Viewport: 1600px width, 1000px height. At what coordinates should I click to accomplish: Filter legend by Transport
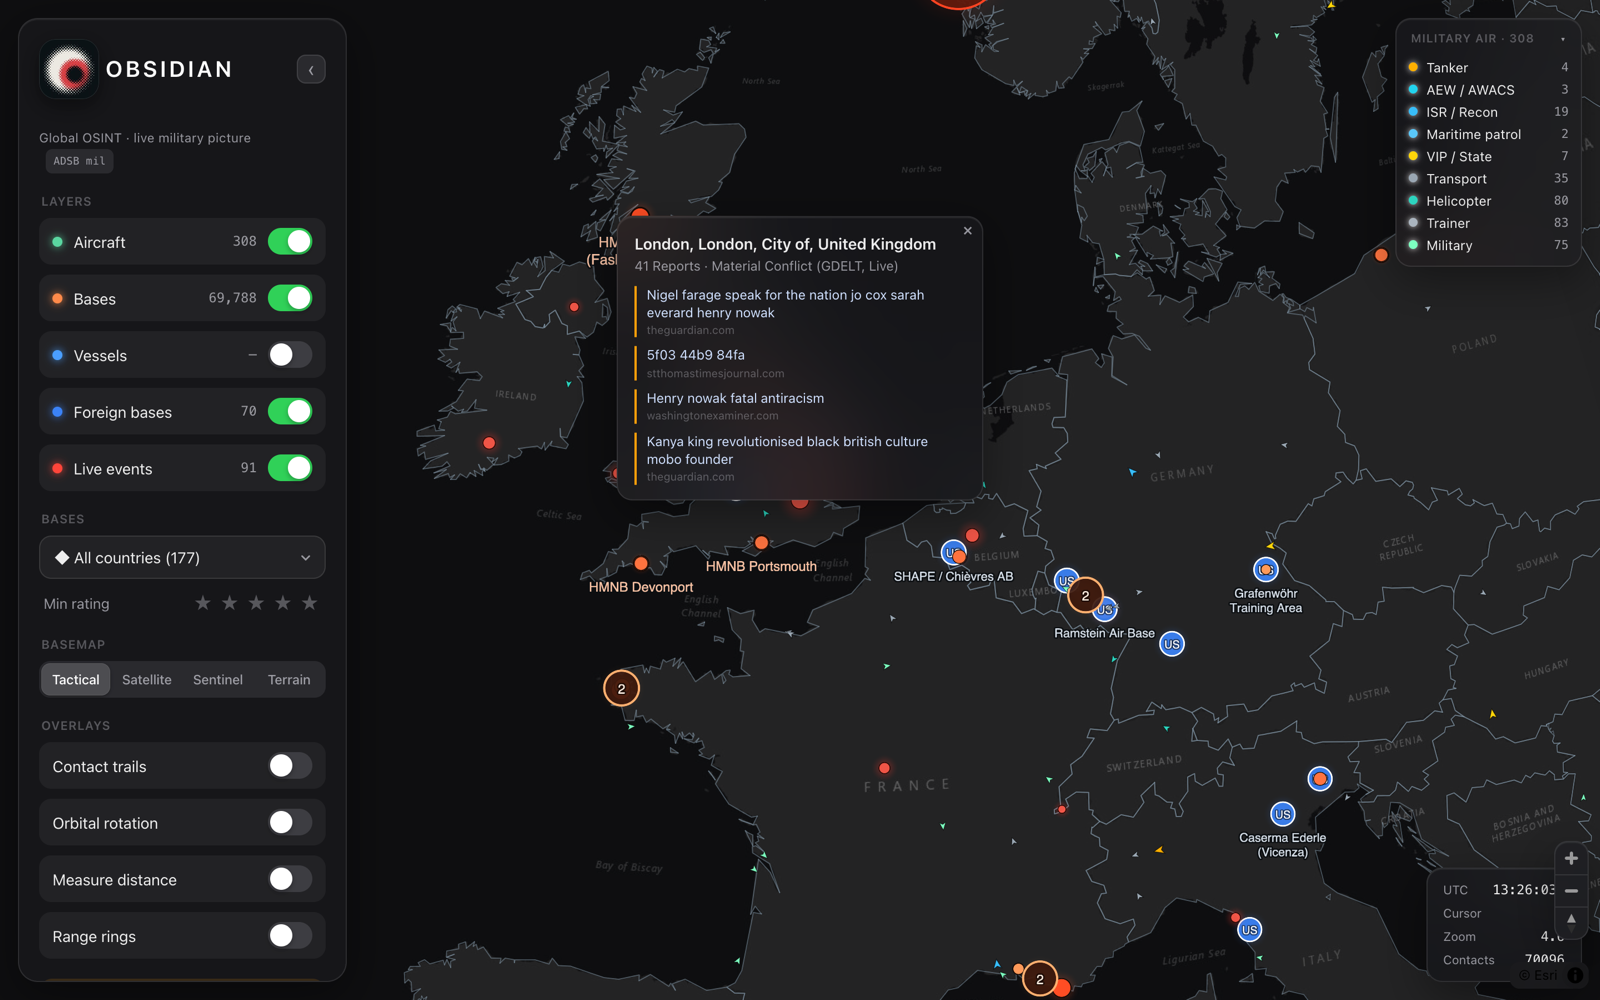(1487, 179)
